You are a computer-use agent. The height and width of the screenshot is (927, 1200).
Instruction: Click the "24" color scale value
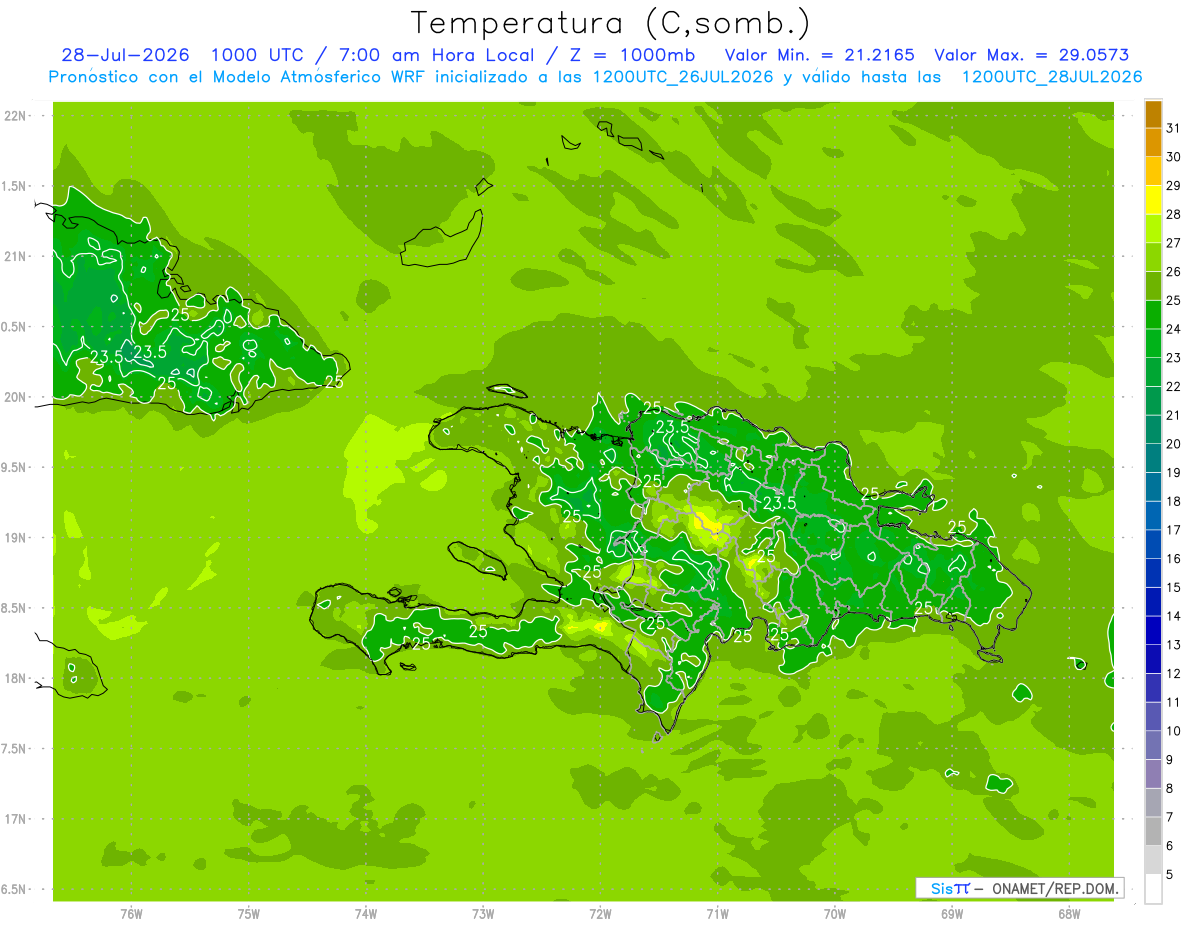click(1174, 329)
